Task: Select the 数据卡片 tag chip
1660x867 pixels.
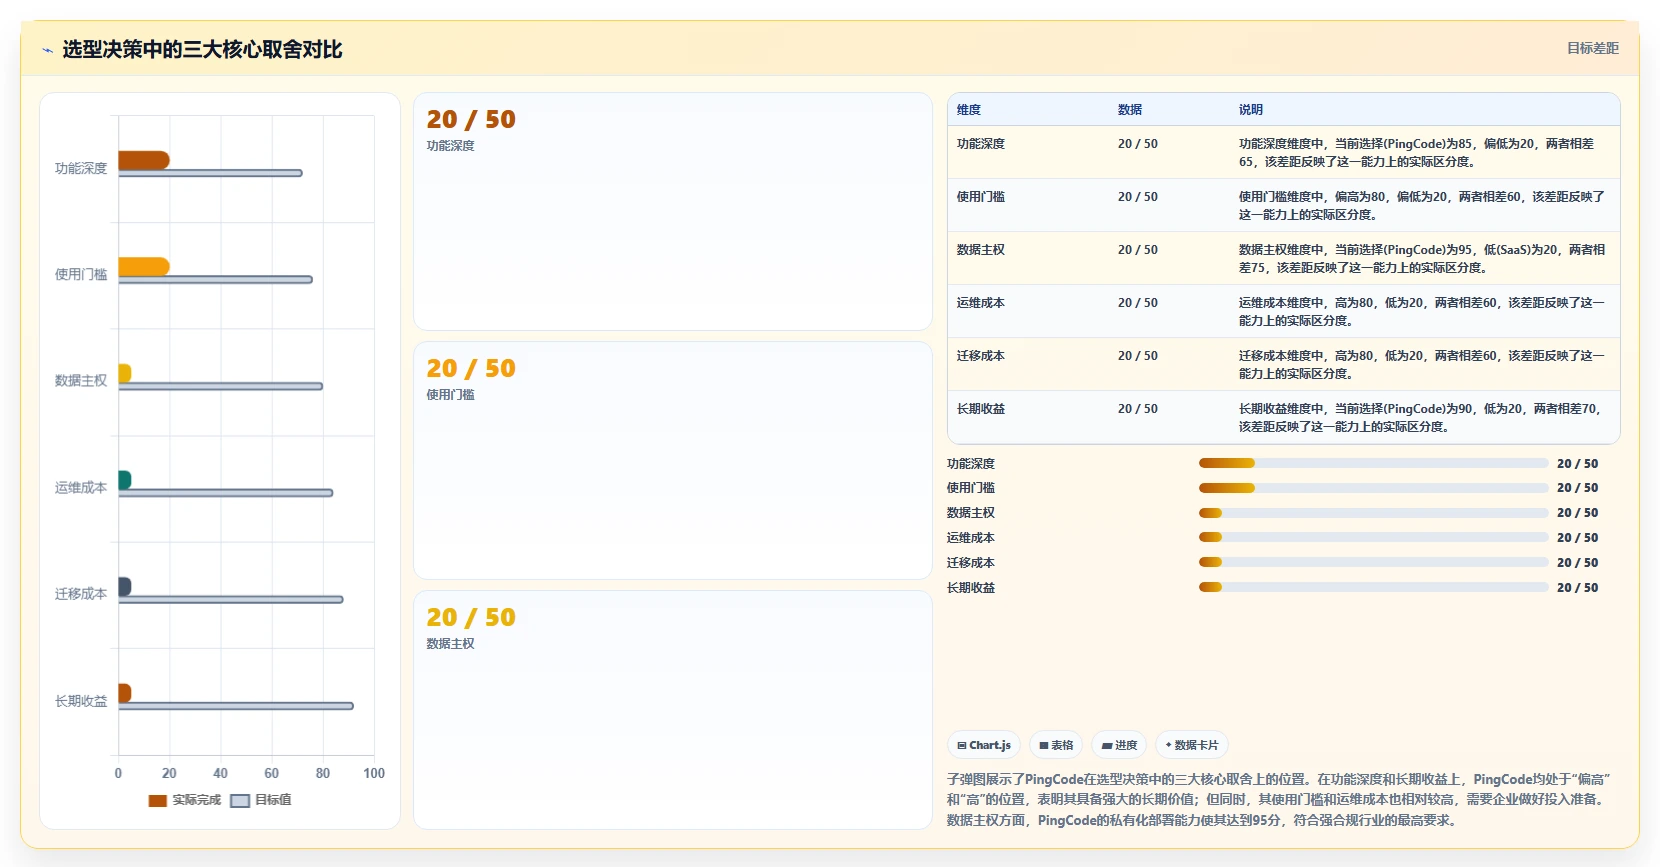Action: click(x=1192, y=745)
